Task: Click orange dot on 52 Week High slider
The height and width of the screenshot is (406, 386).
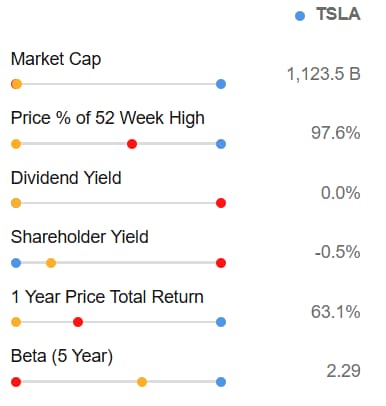Action: tap(16, 144)
